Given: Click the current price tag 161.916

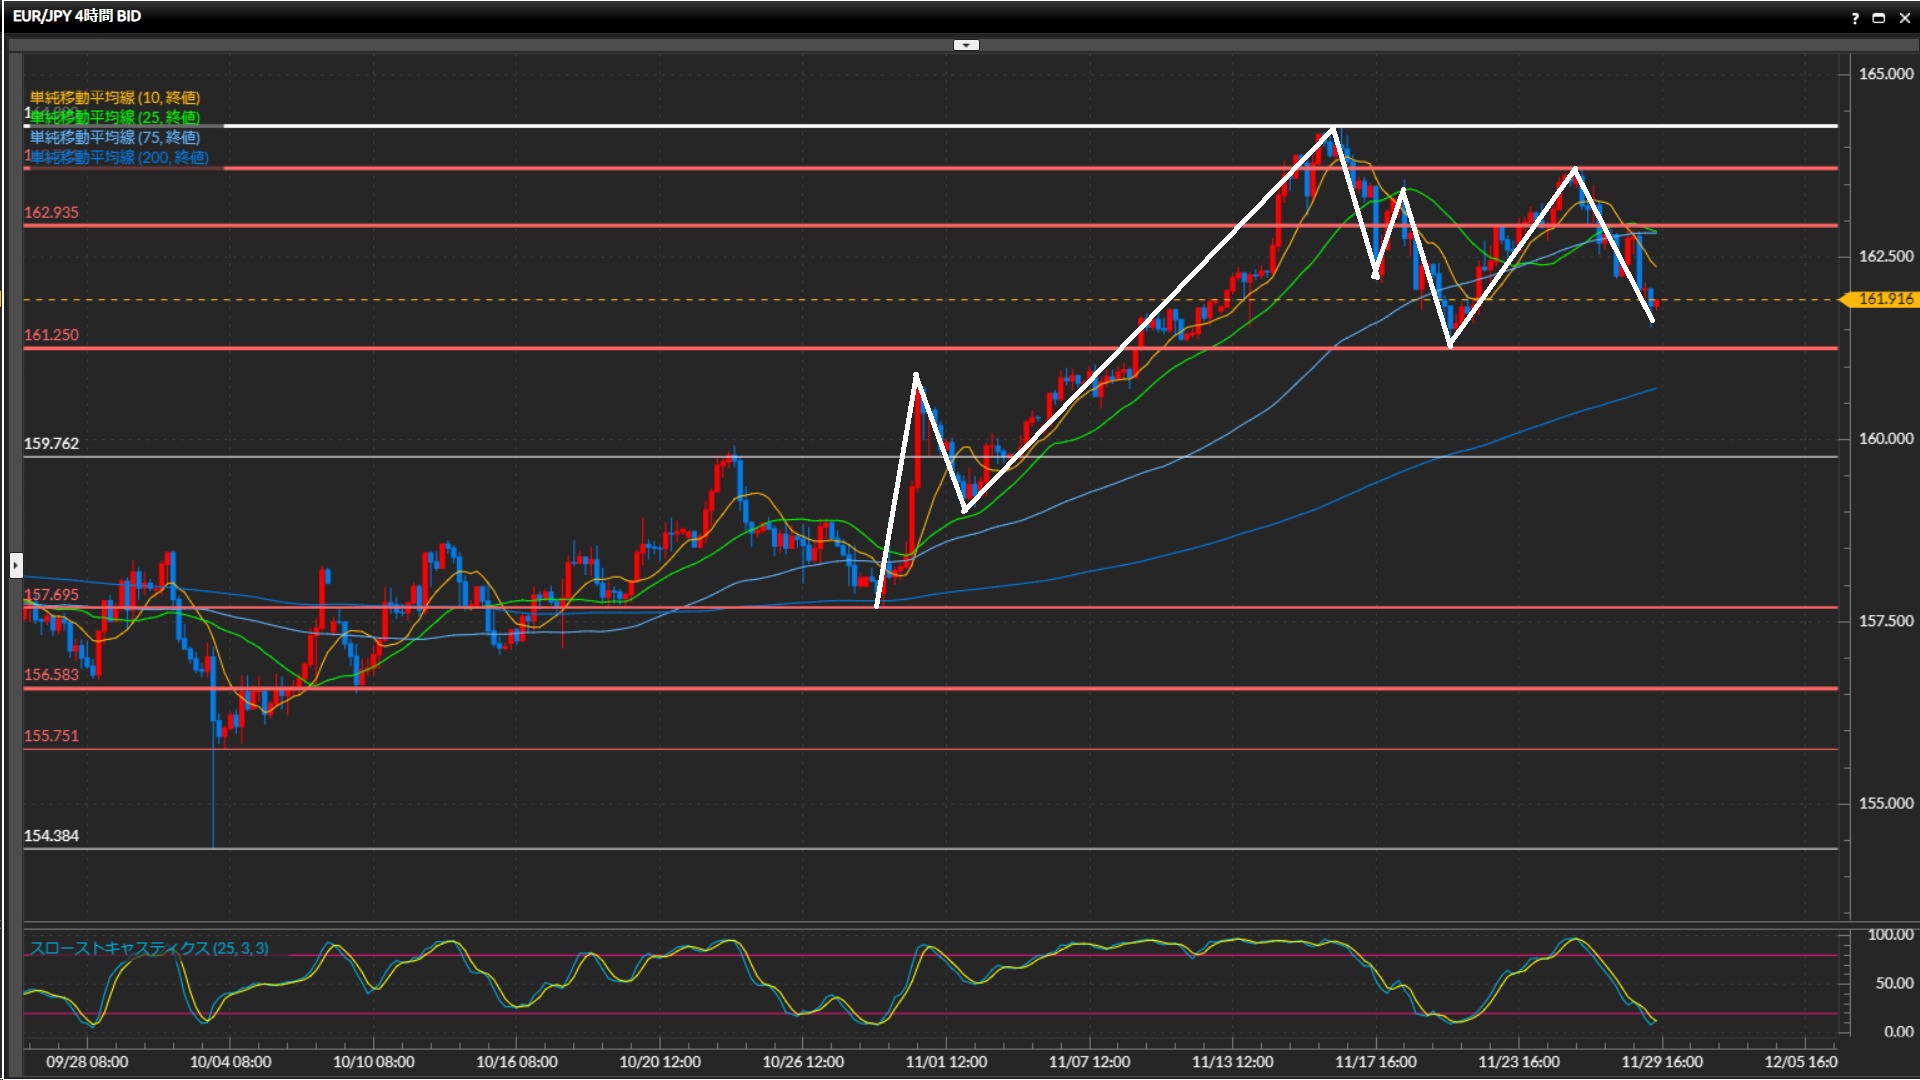Looking at the screenshot, I should (x=1884, y=299).
